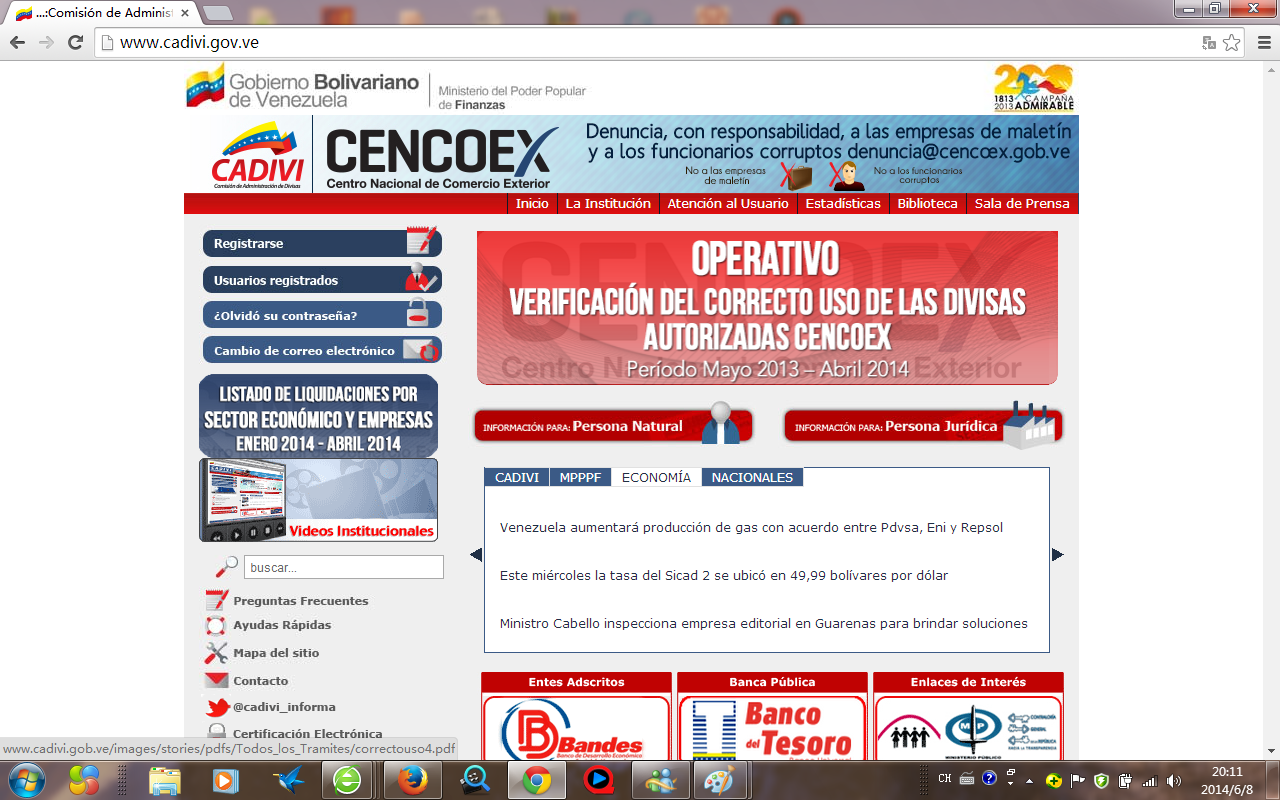Open La Institución menu

click(608, 203)
